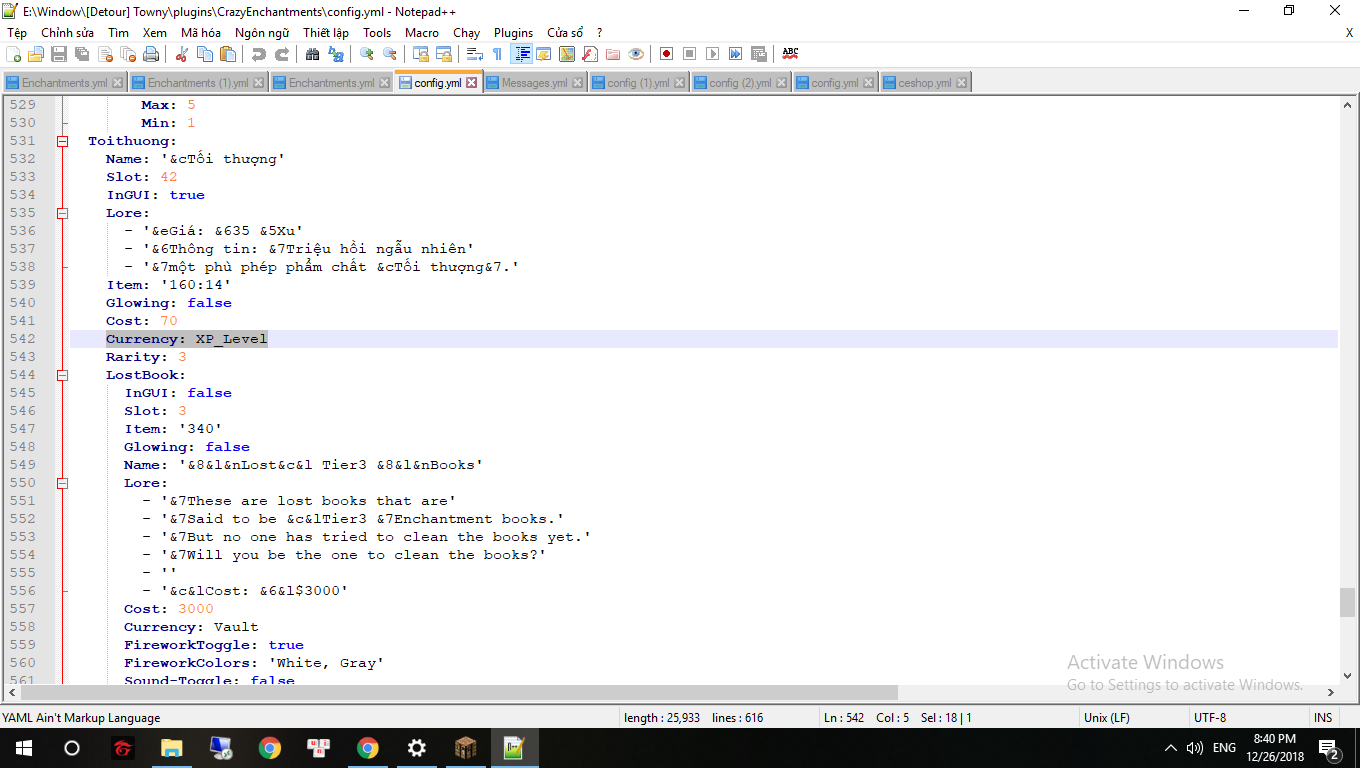Toggle synchronized vertical scrolling
The height and width of the screenshot is (768, 1360).
coord(421,54)
